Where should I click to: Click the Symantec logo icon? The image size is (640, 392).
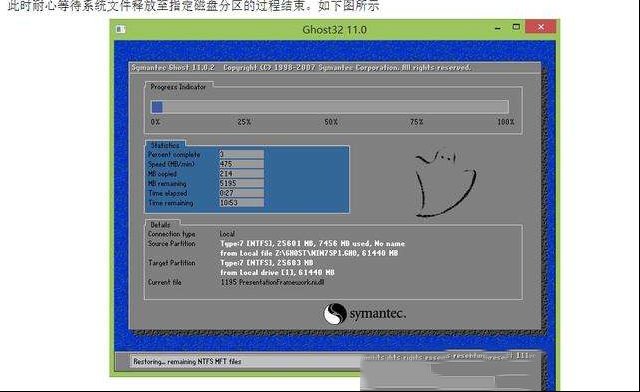[x=335, y=314]
